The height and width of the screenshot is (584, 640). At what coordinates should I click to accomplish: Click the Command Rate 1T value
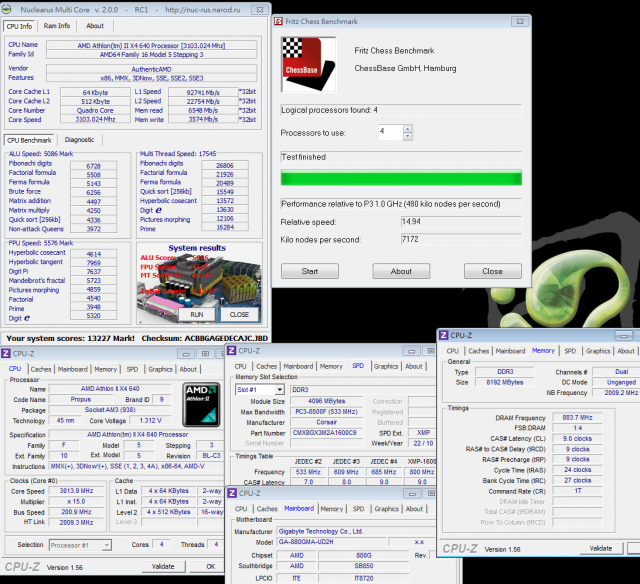pyautogui.click(x=577, y=491)
